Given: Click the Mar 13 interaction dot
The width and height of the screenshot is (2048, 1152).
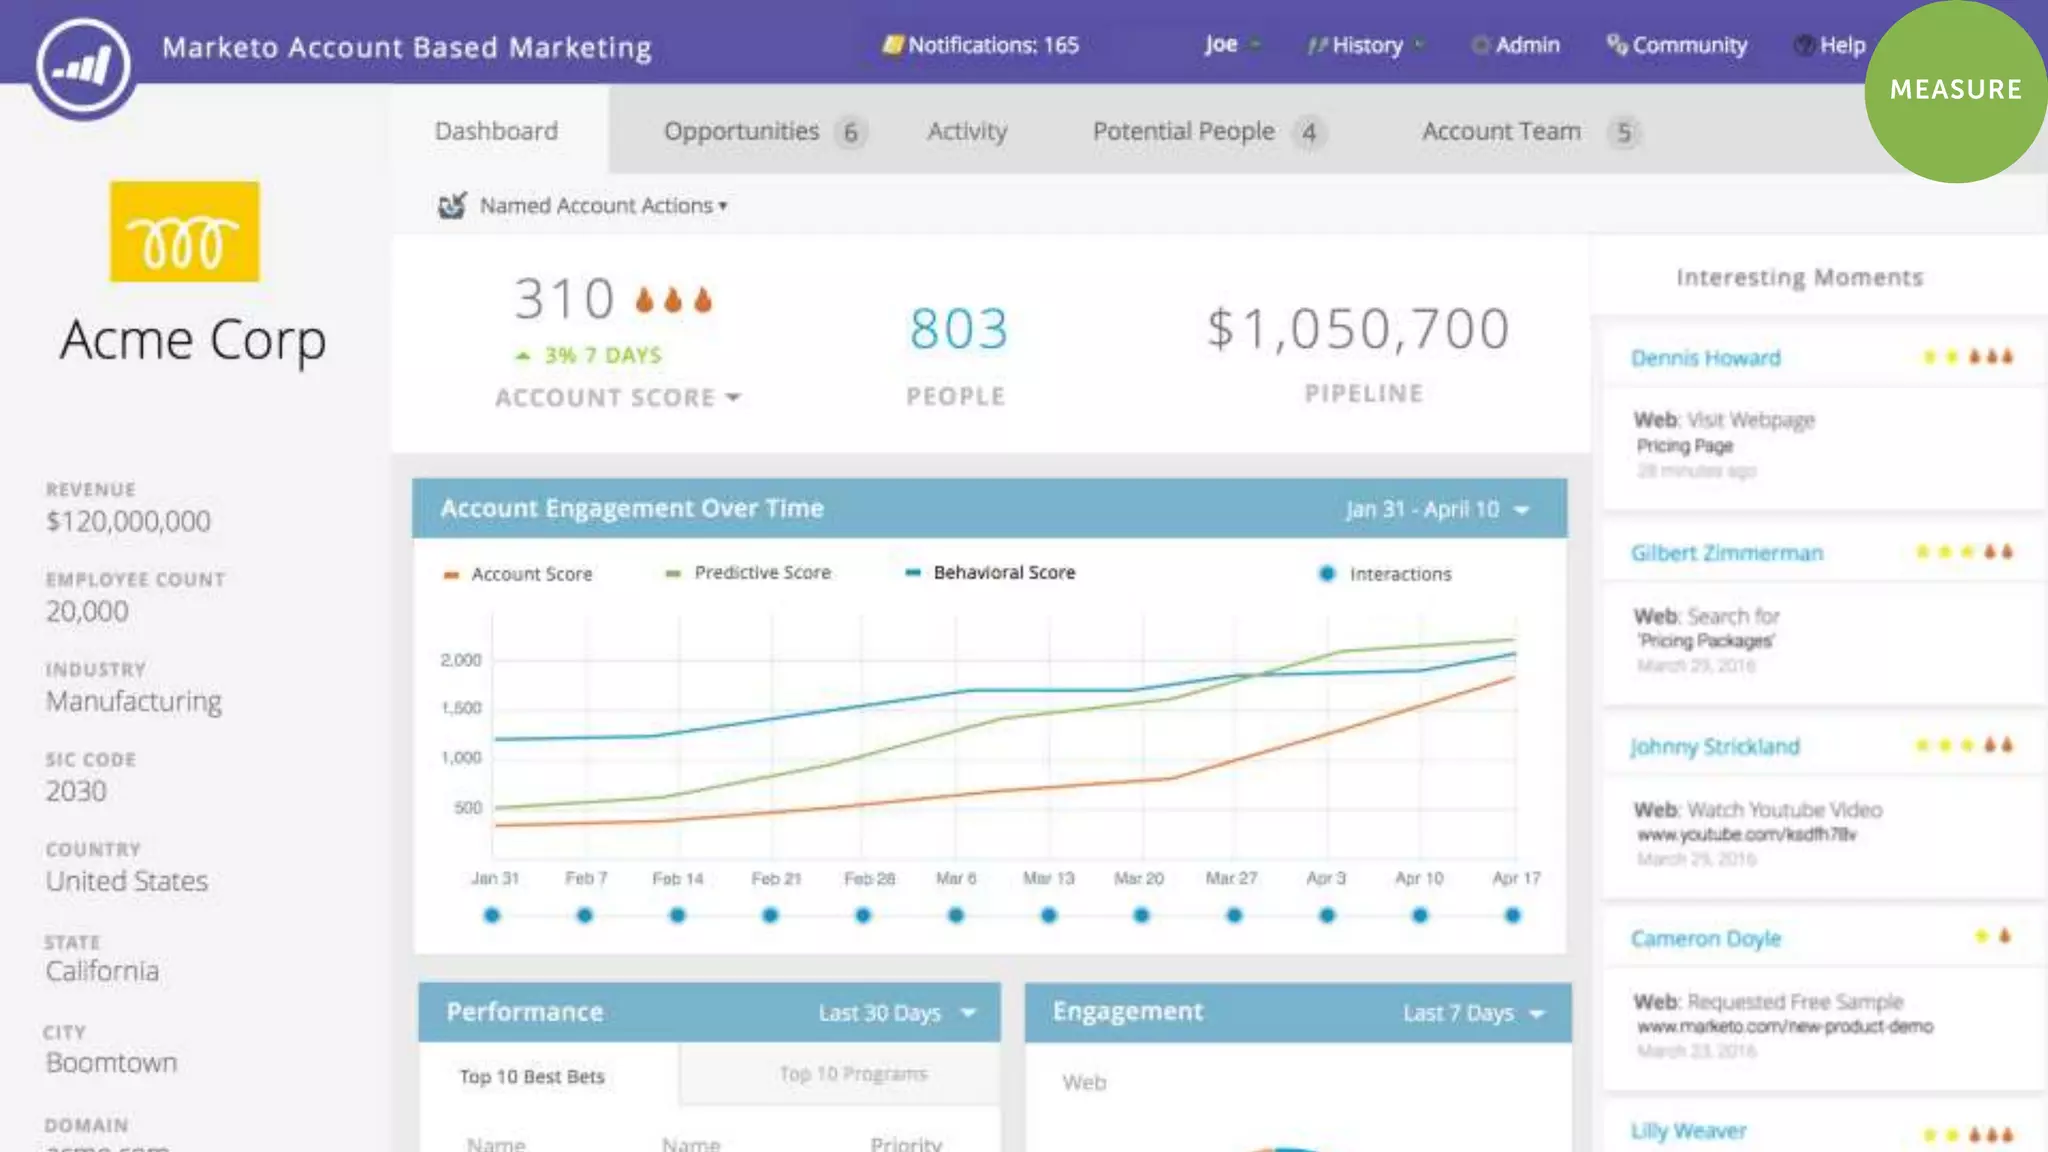Looking at the screenshot, I should coord(1049,915).
